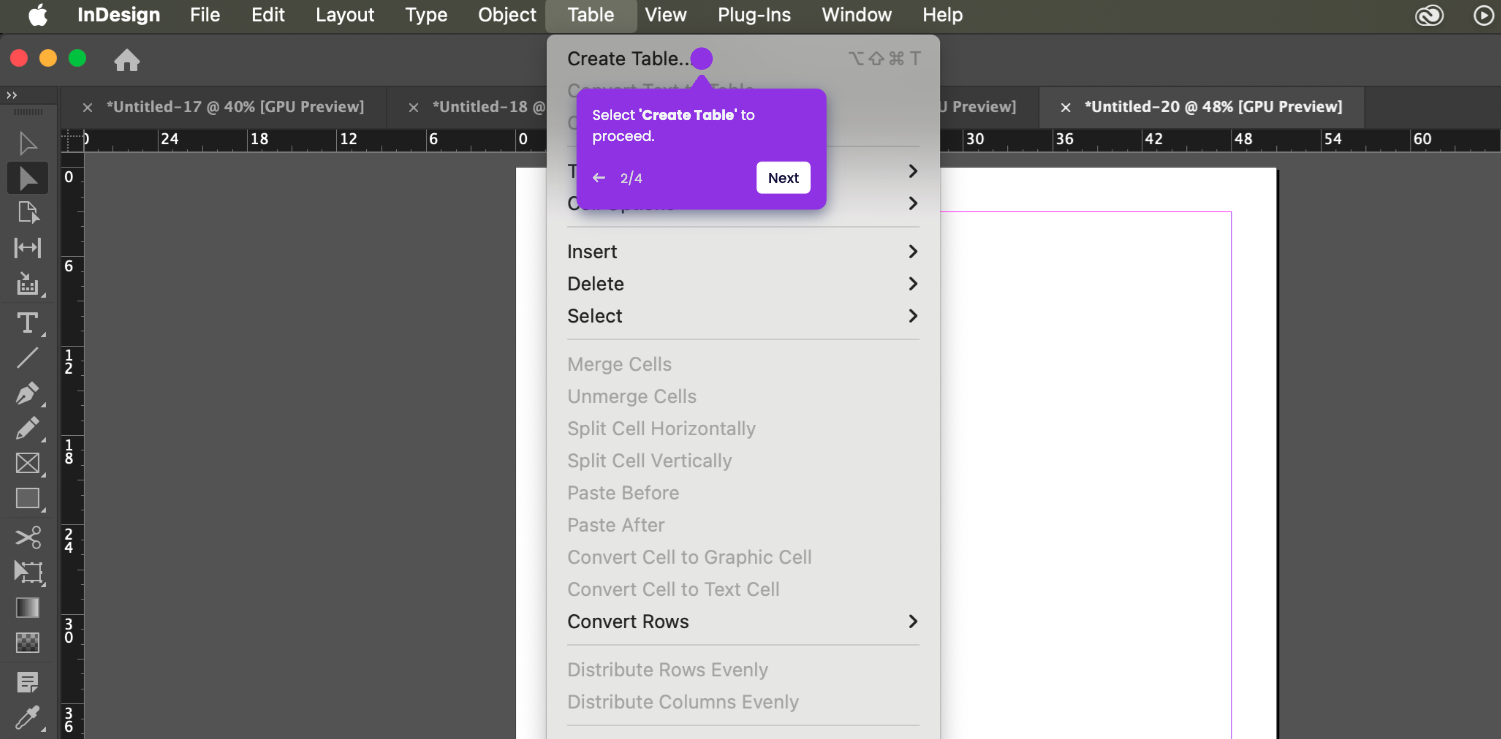Click Distribute Columns Evenly item
Image resolution: width=1501 pixels, height=739 pixels.
tap(743, 702)
